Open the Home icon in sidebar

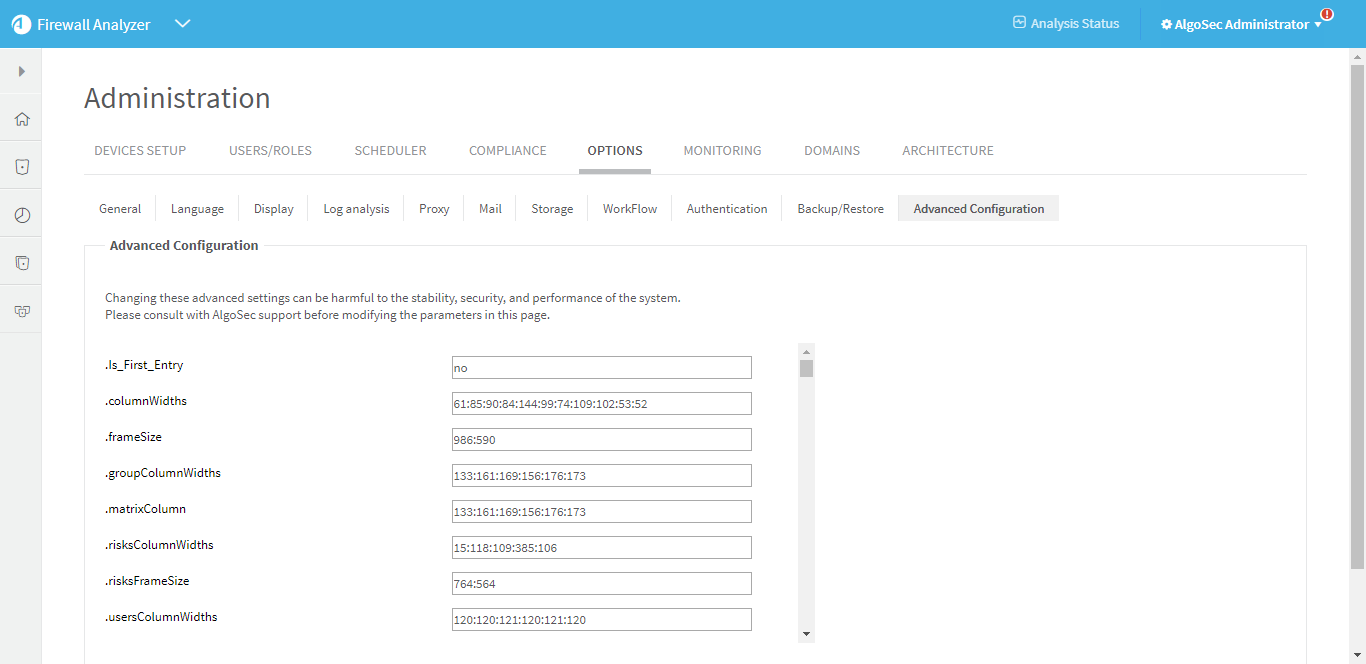21,119
